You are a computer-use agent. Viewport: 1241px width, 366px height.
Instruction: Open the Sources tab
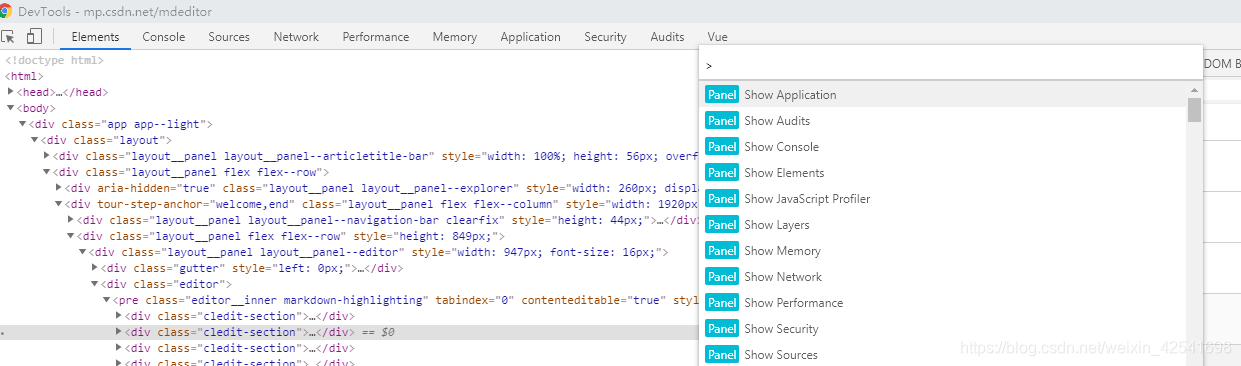pyautogui.click(x=229, y=37)
